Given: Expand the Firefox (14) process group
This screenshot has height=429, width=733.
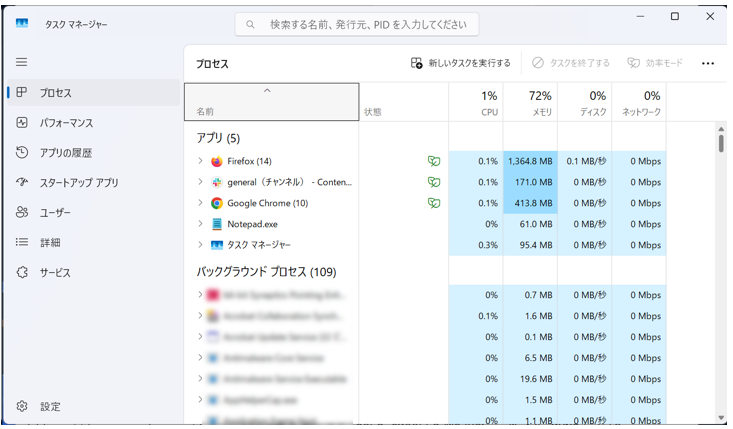Looking at the screenshot, I should tap(200, 161).
